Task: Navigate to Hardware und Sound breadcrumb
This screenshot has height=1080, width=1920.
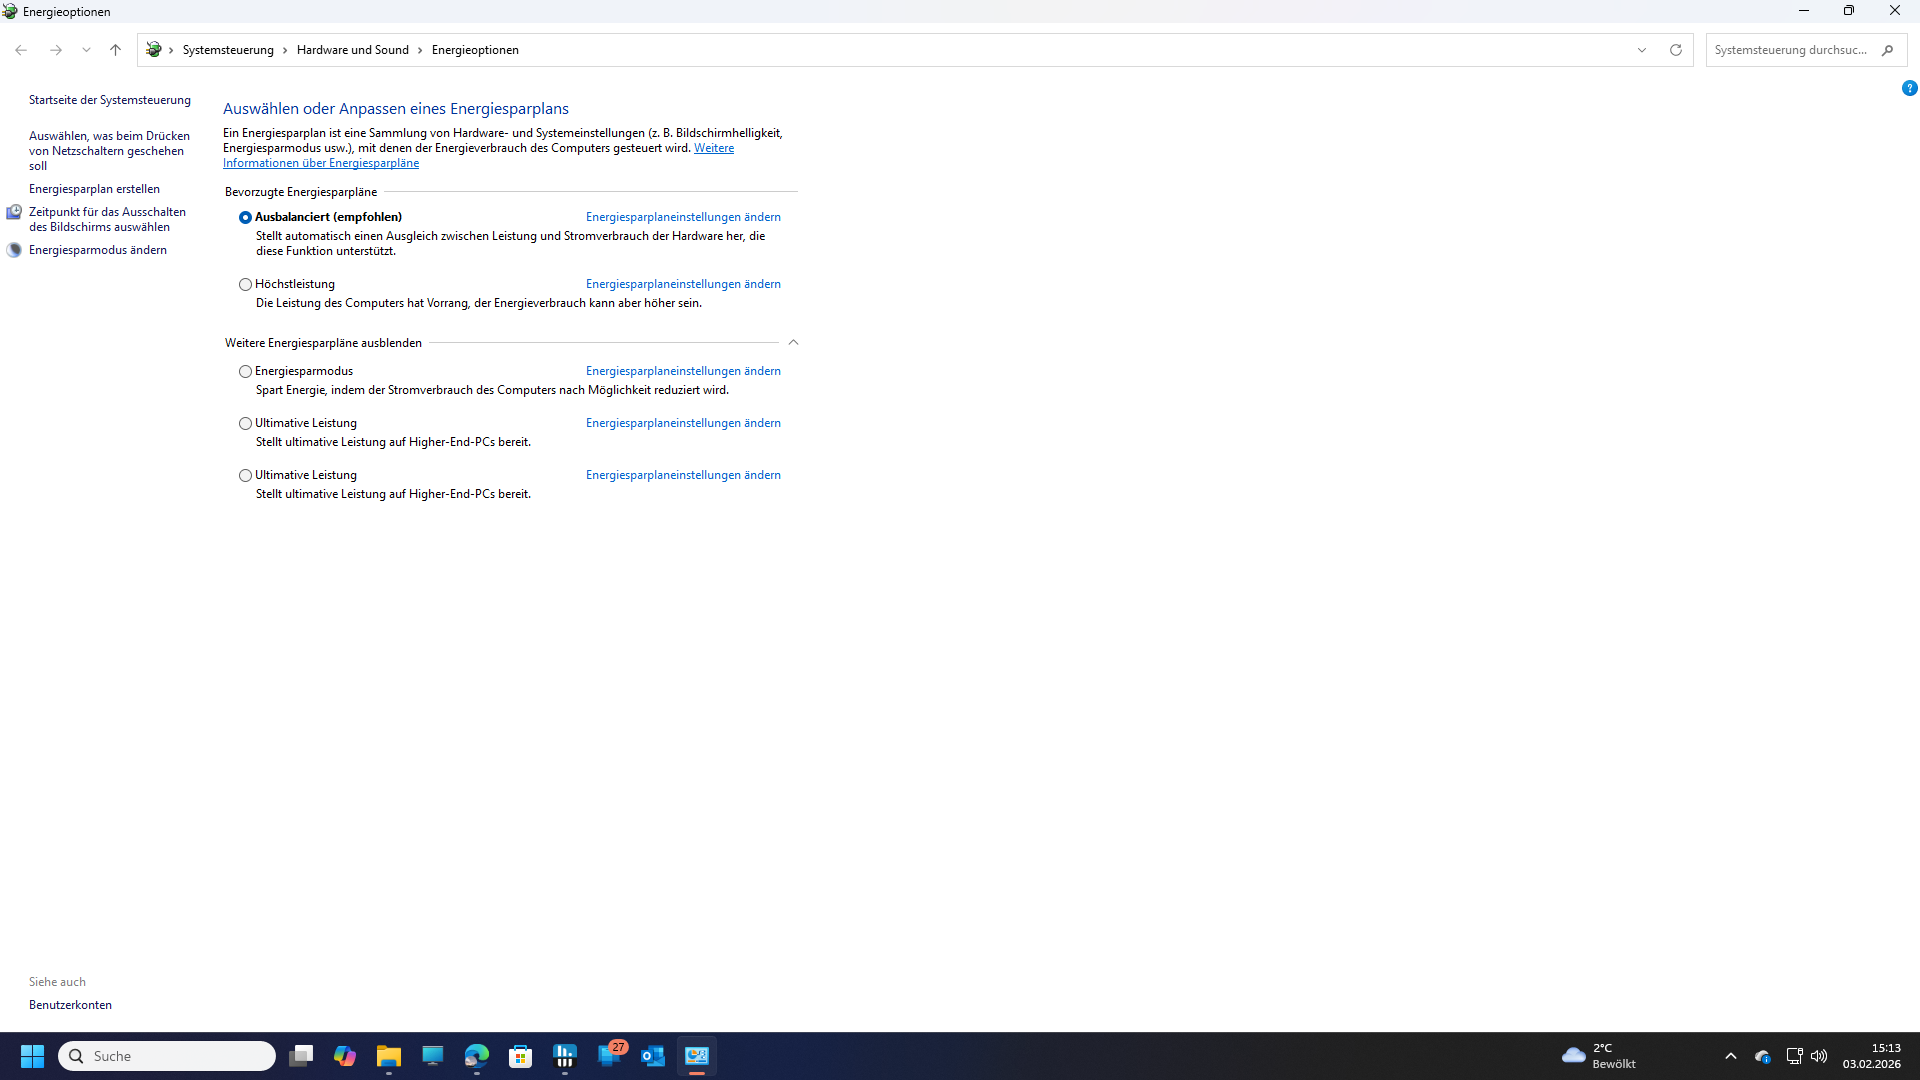Action: 352,49
